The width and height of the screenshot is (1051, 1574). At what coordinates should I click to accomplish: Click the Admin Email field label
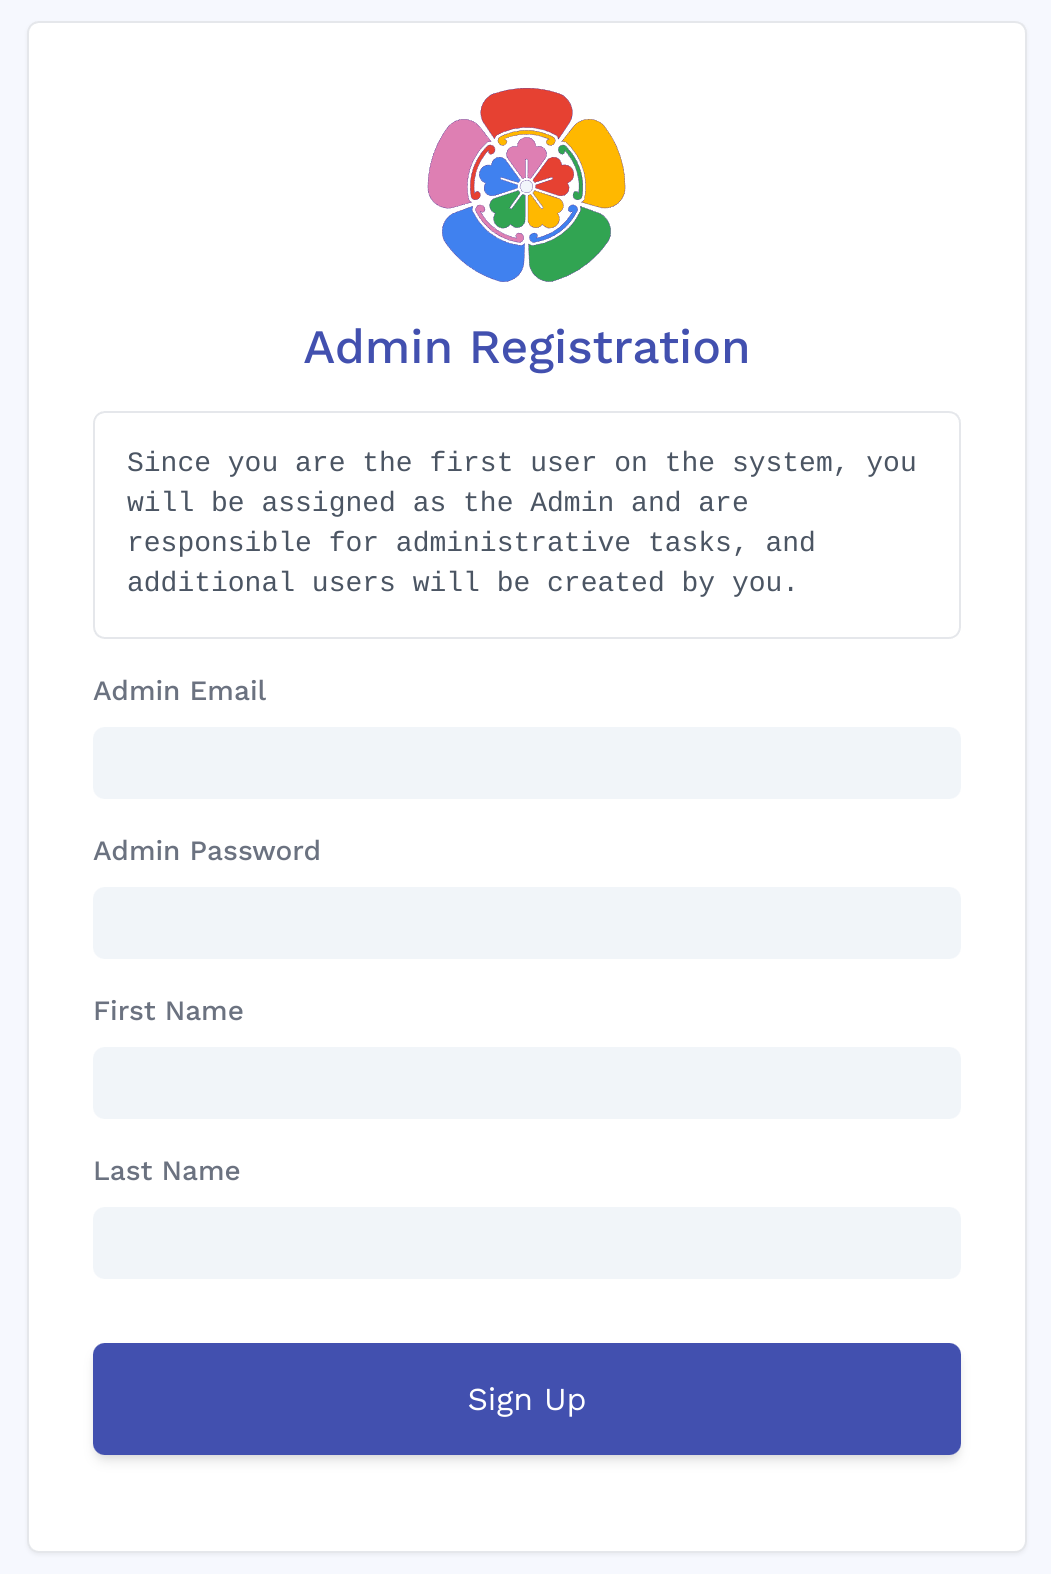pyautogui.click(x=180, y=691)
